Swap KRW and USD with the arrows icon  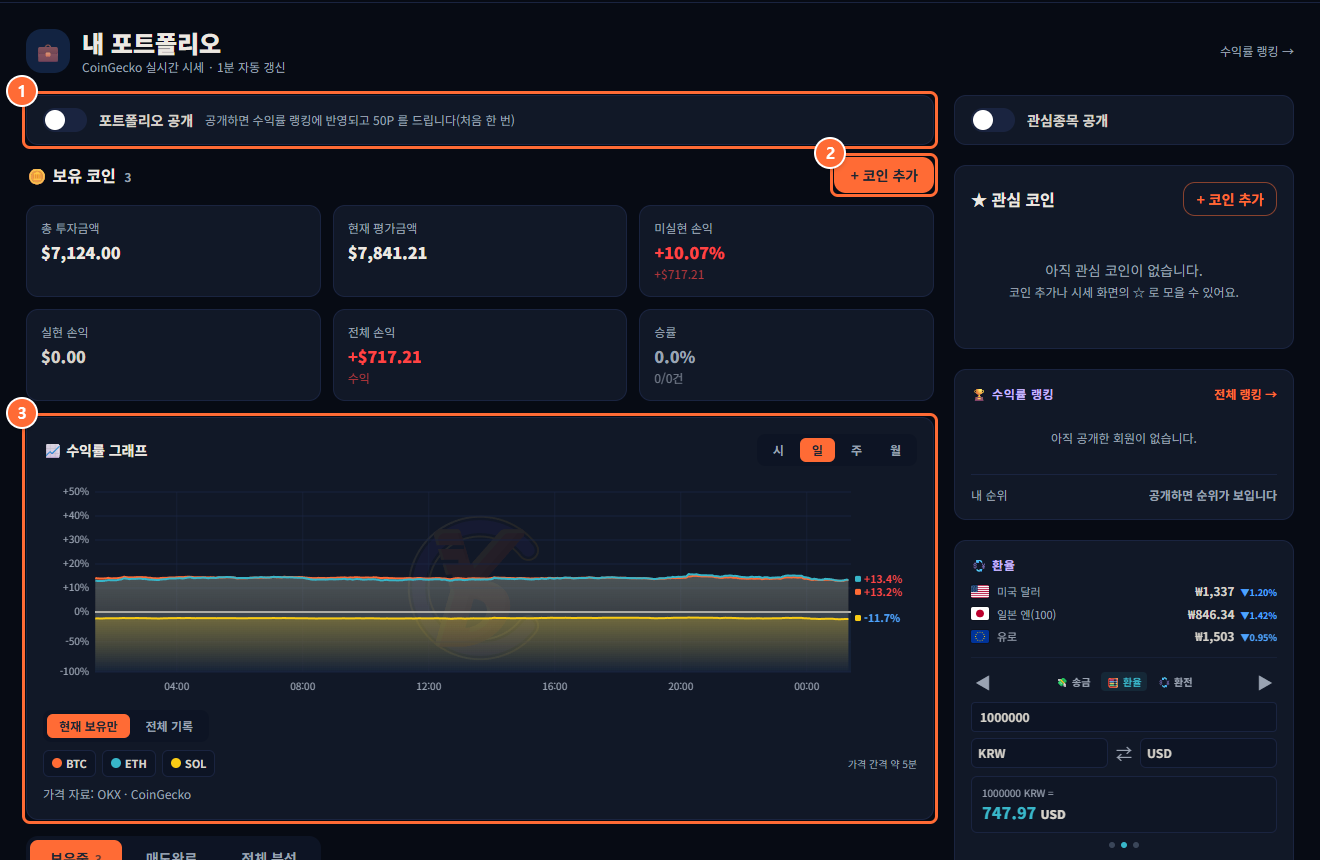pos(1124,753)
